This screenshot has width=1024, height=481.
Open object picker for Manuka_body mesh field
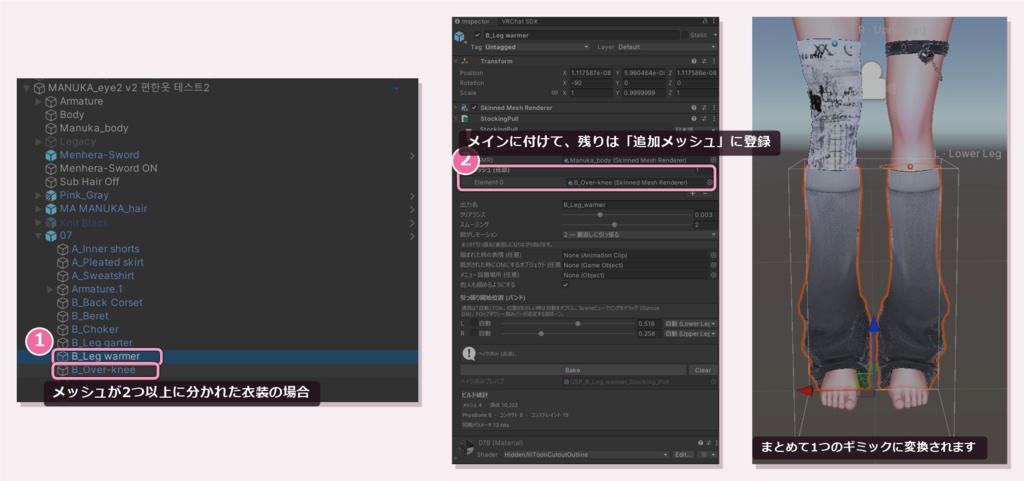pyautogui.click(x=713, y=159)
